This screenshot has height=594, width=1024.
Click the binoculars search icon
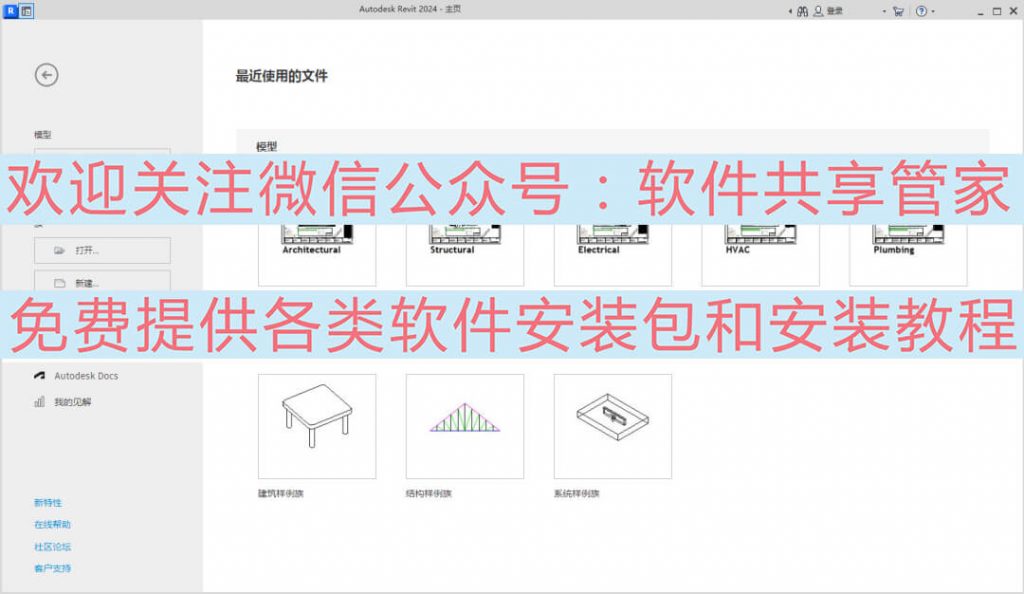point(803,11)
